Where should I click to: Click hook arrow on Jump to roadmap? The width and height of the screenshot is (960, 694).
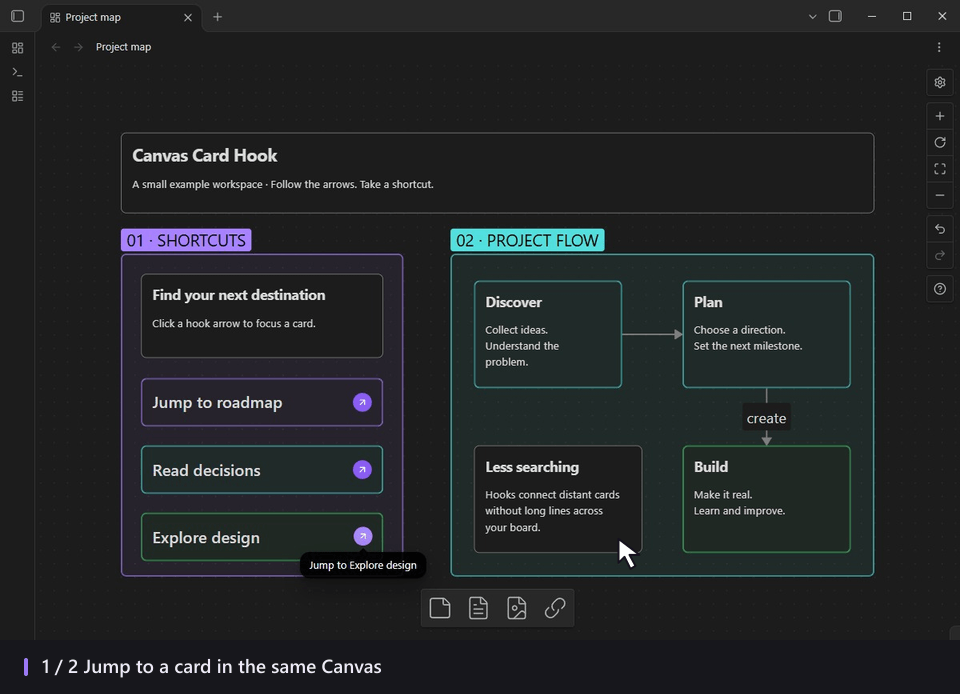tap(362, 402)
